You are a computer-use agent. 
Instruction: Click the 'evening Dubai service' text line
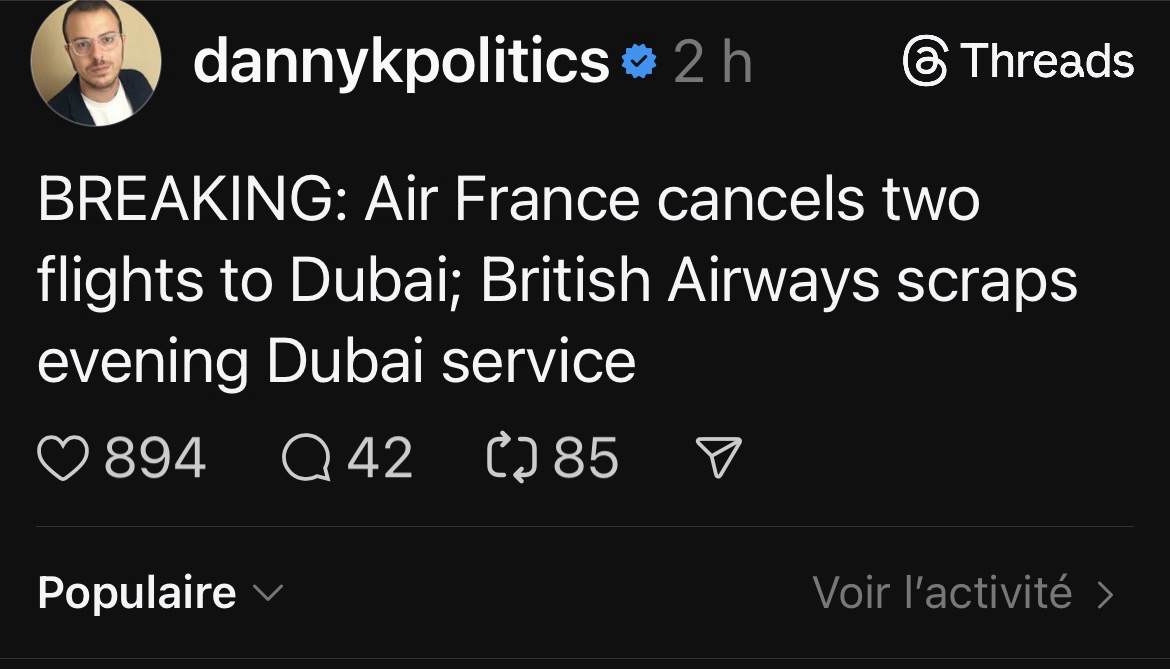[x=336, y=361]
